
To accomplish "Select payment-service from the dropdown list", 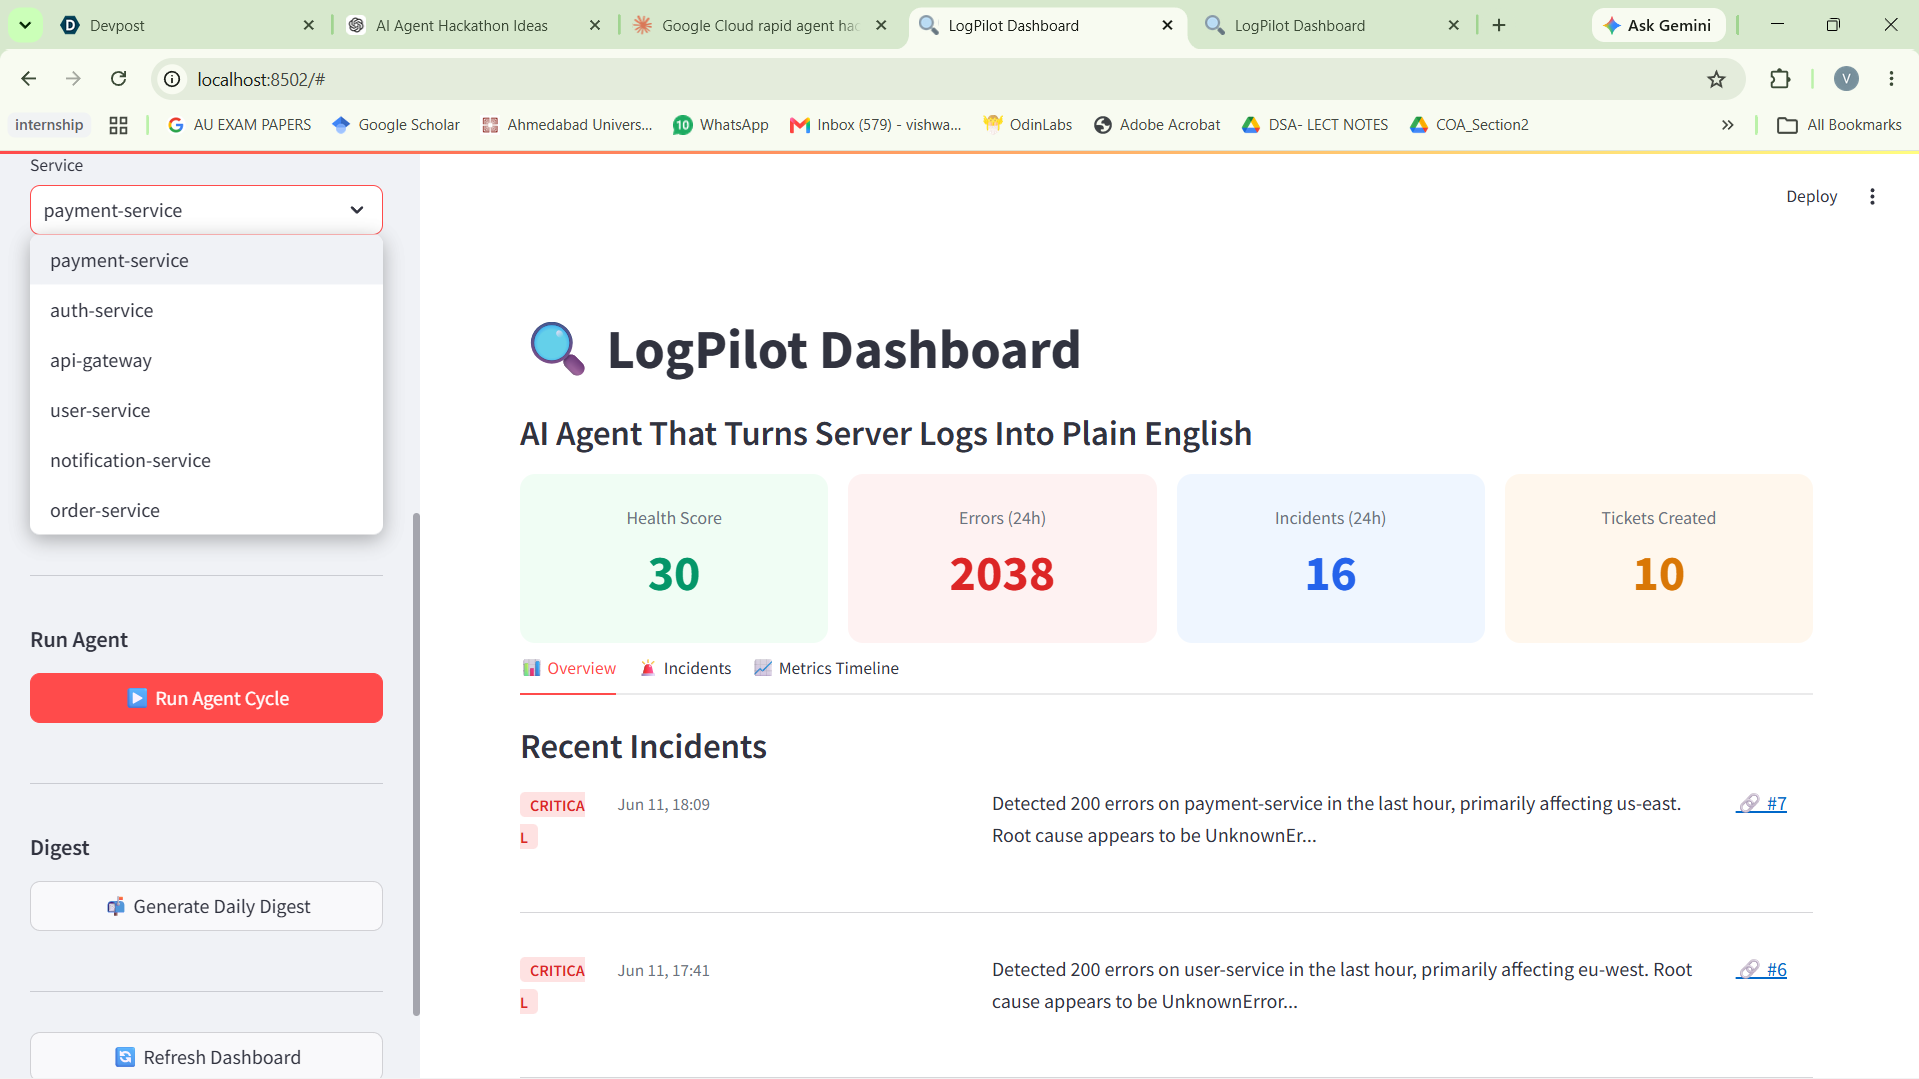I will point(206,260).
